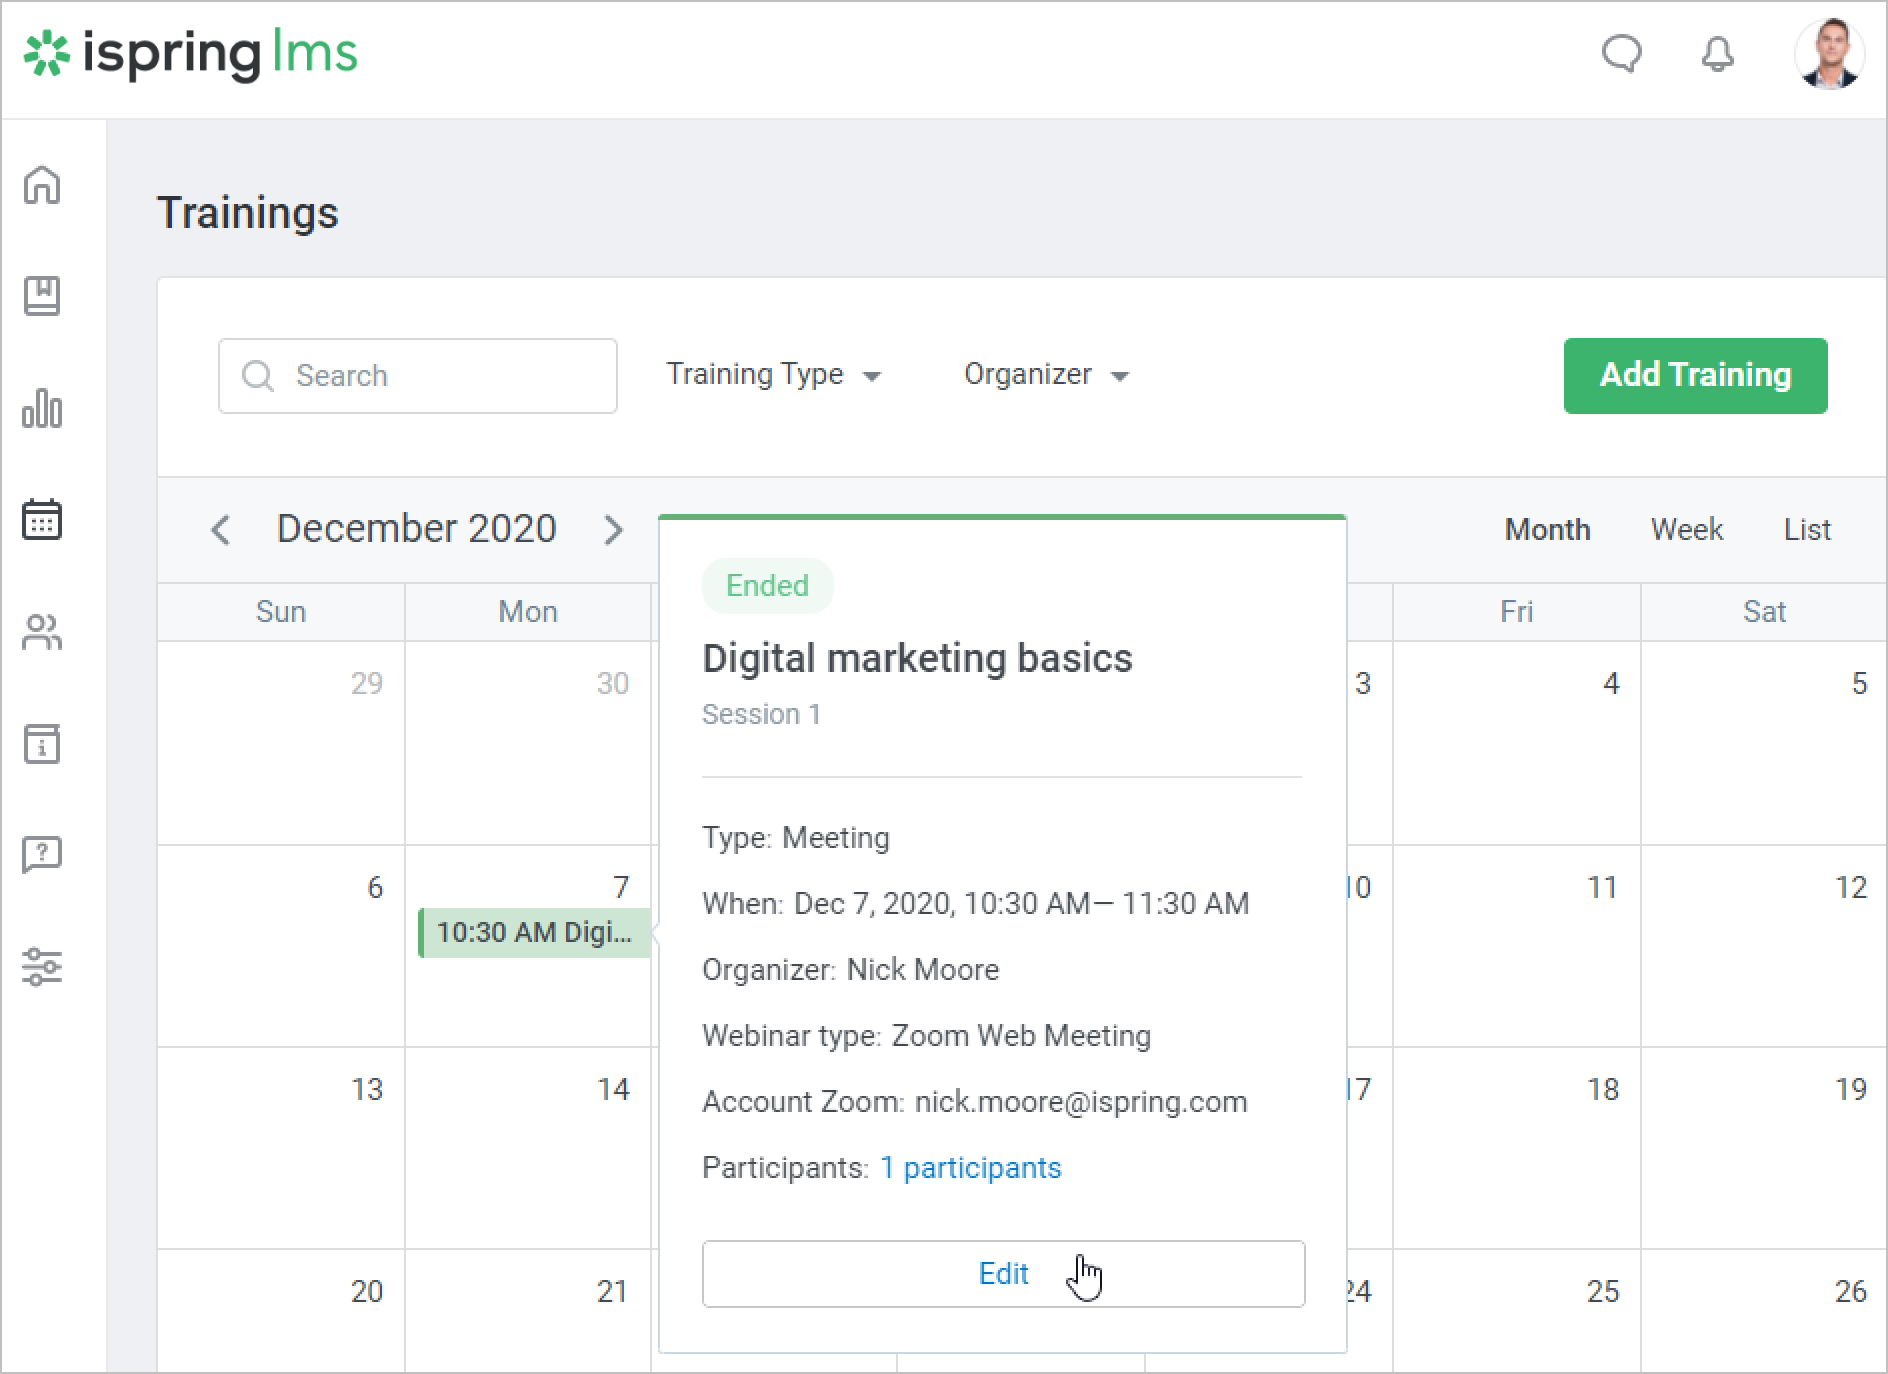Expand the Organizer filter dropdown

pos(1045,375)
